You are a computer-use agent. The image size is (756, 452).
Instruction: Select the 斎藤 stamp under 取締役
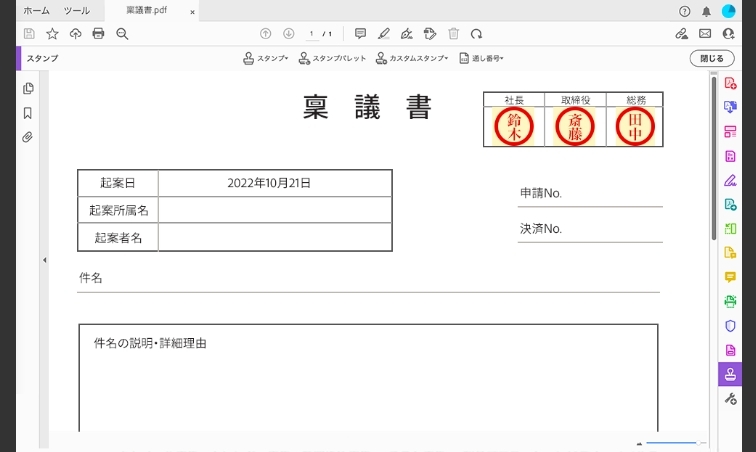(x=575, y=126)
